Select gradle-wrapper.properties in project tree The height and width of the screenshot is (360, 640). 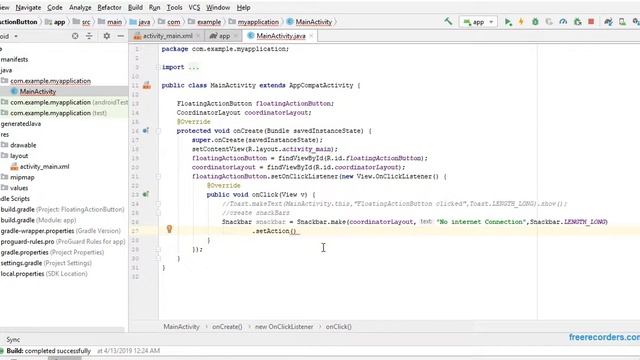pos(60,231)
